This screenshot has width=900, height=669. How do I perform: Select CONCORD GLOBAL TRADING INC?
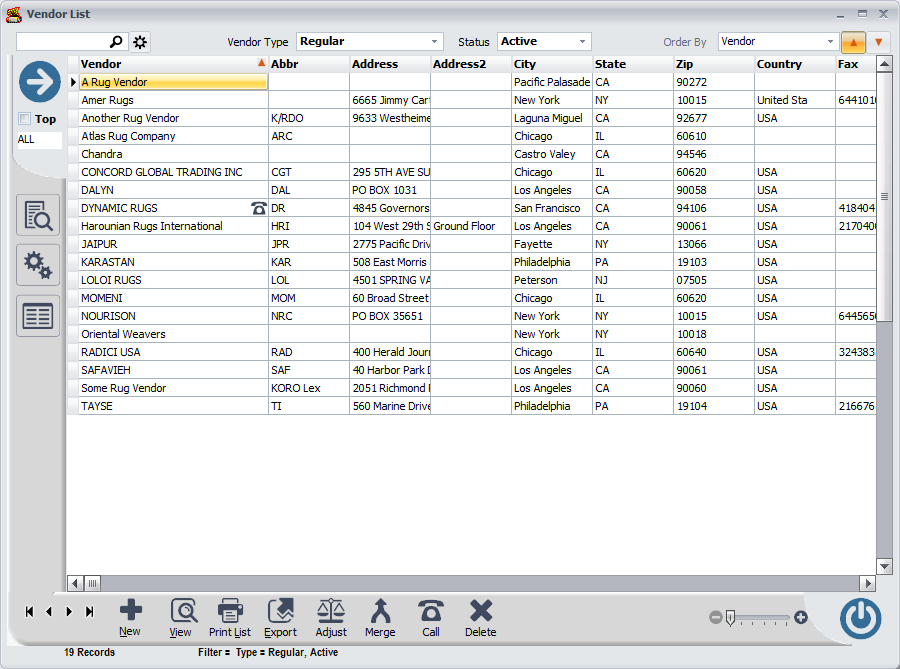173,172
